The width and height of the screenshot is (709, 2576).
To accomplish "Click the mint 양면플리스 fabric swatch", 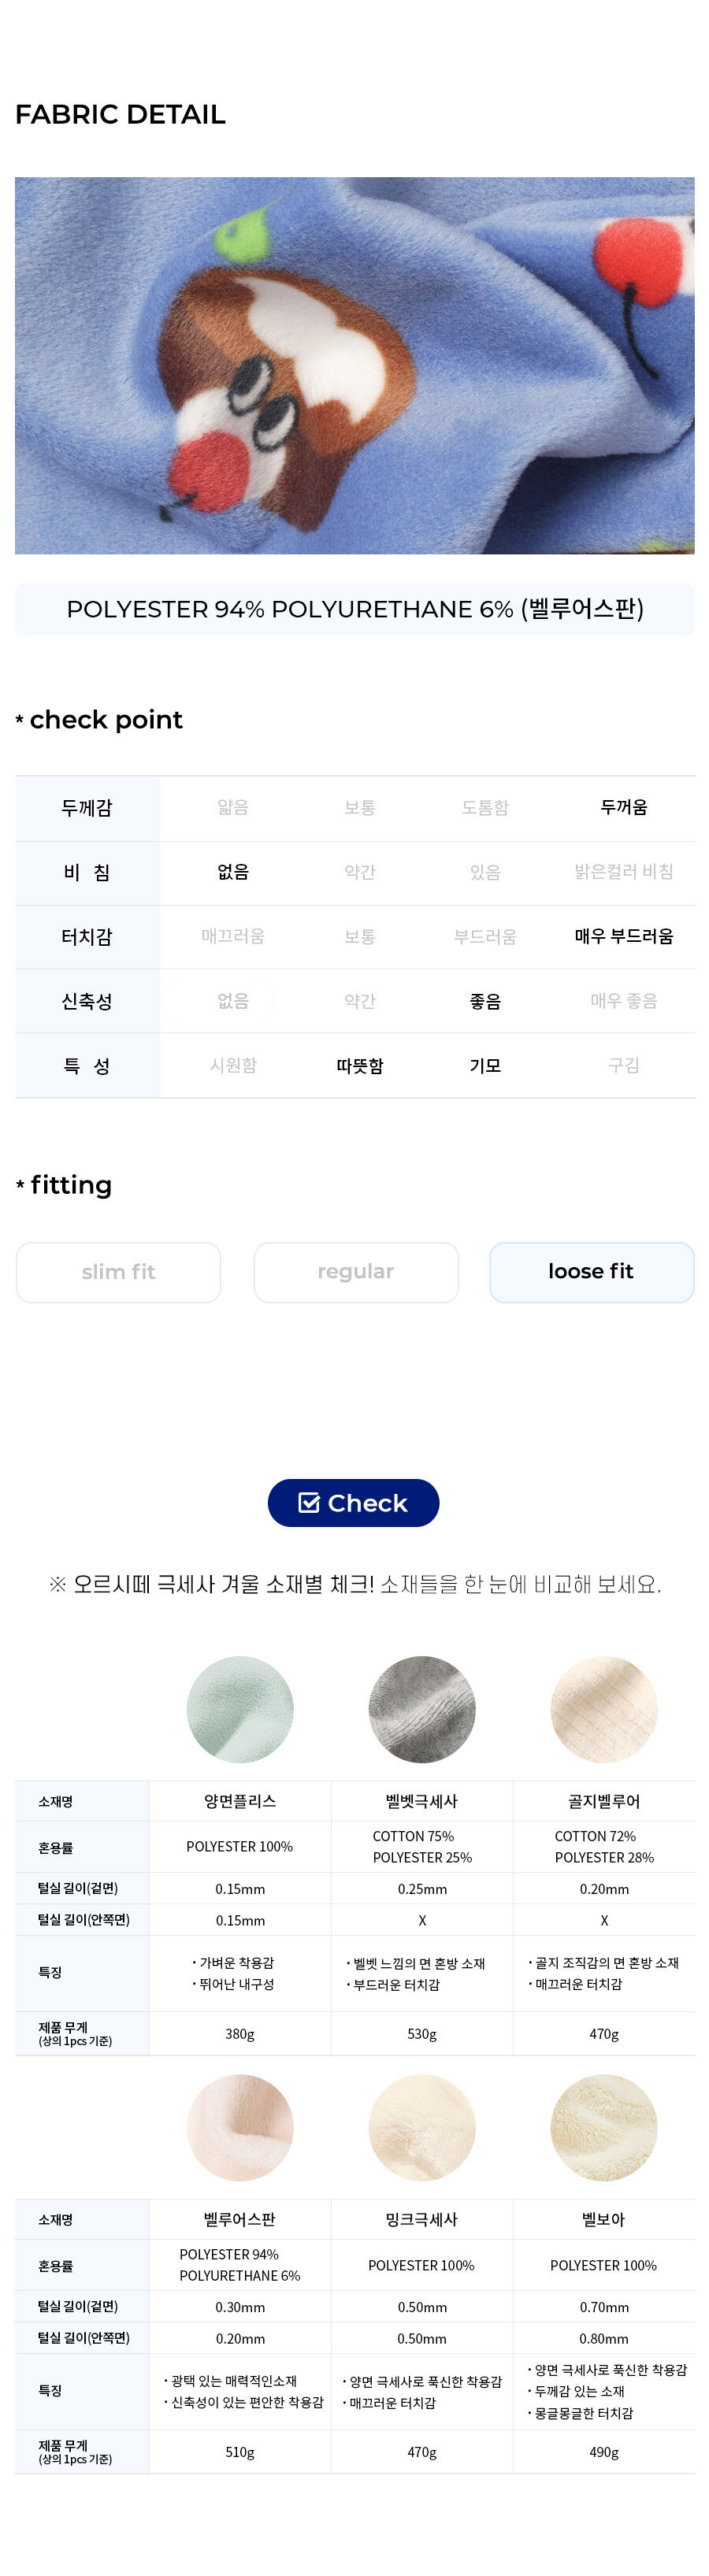I will click(x=240, y=1708).
